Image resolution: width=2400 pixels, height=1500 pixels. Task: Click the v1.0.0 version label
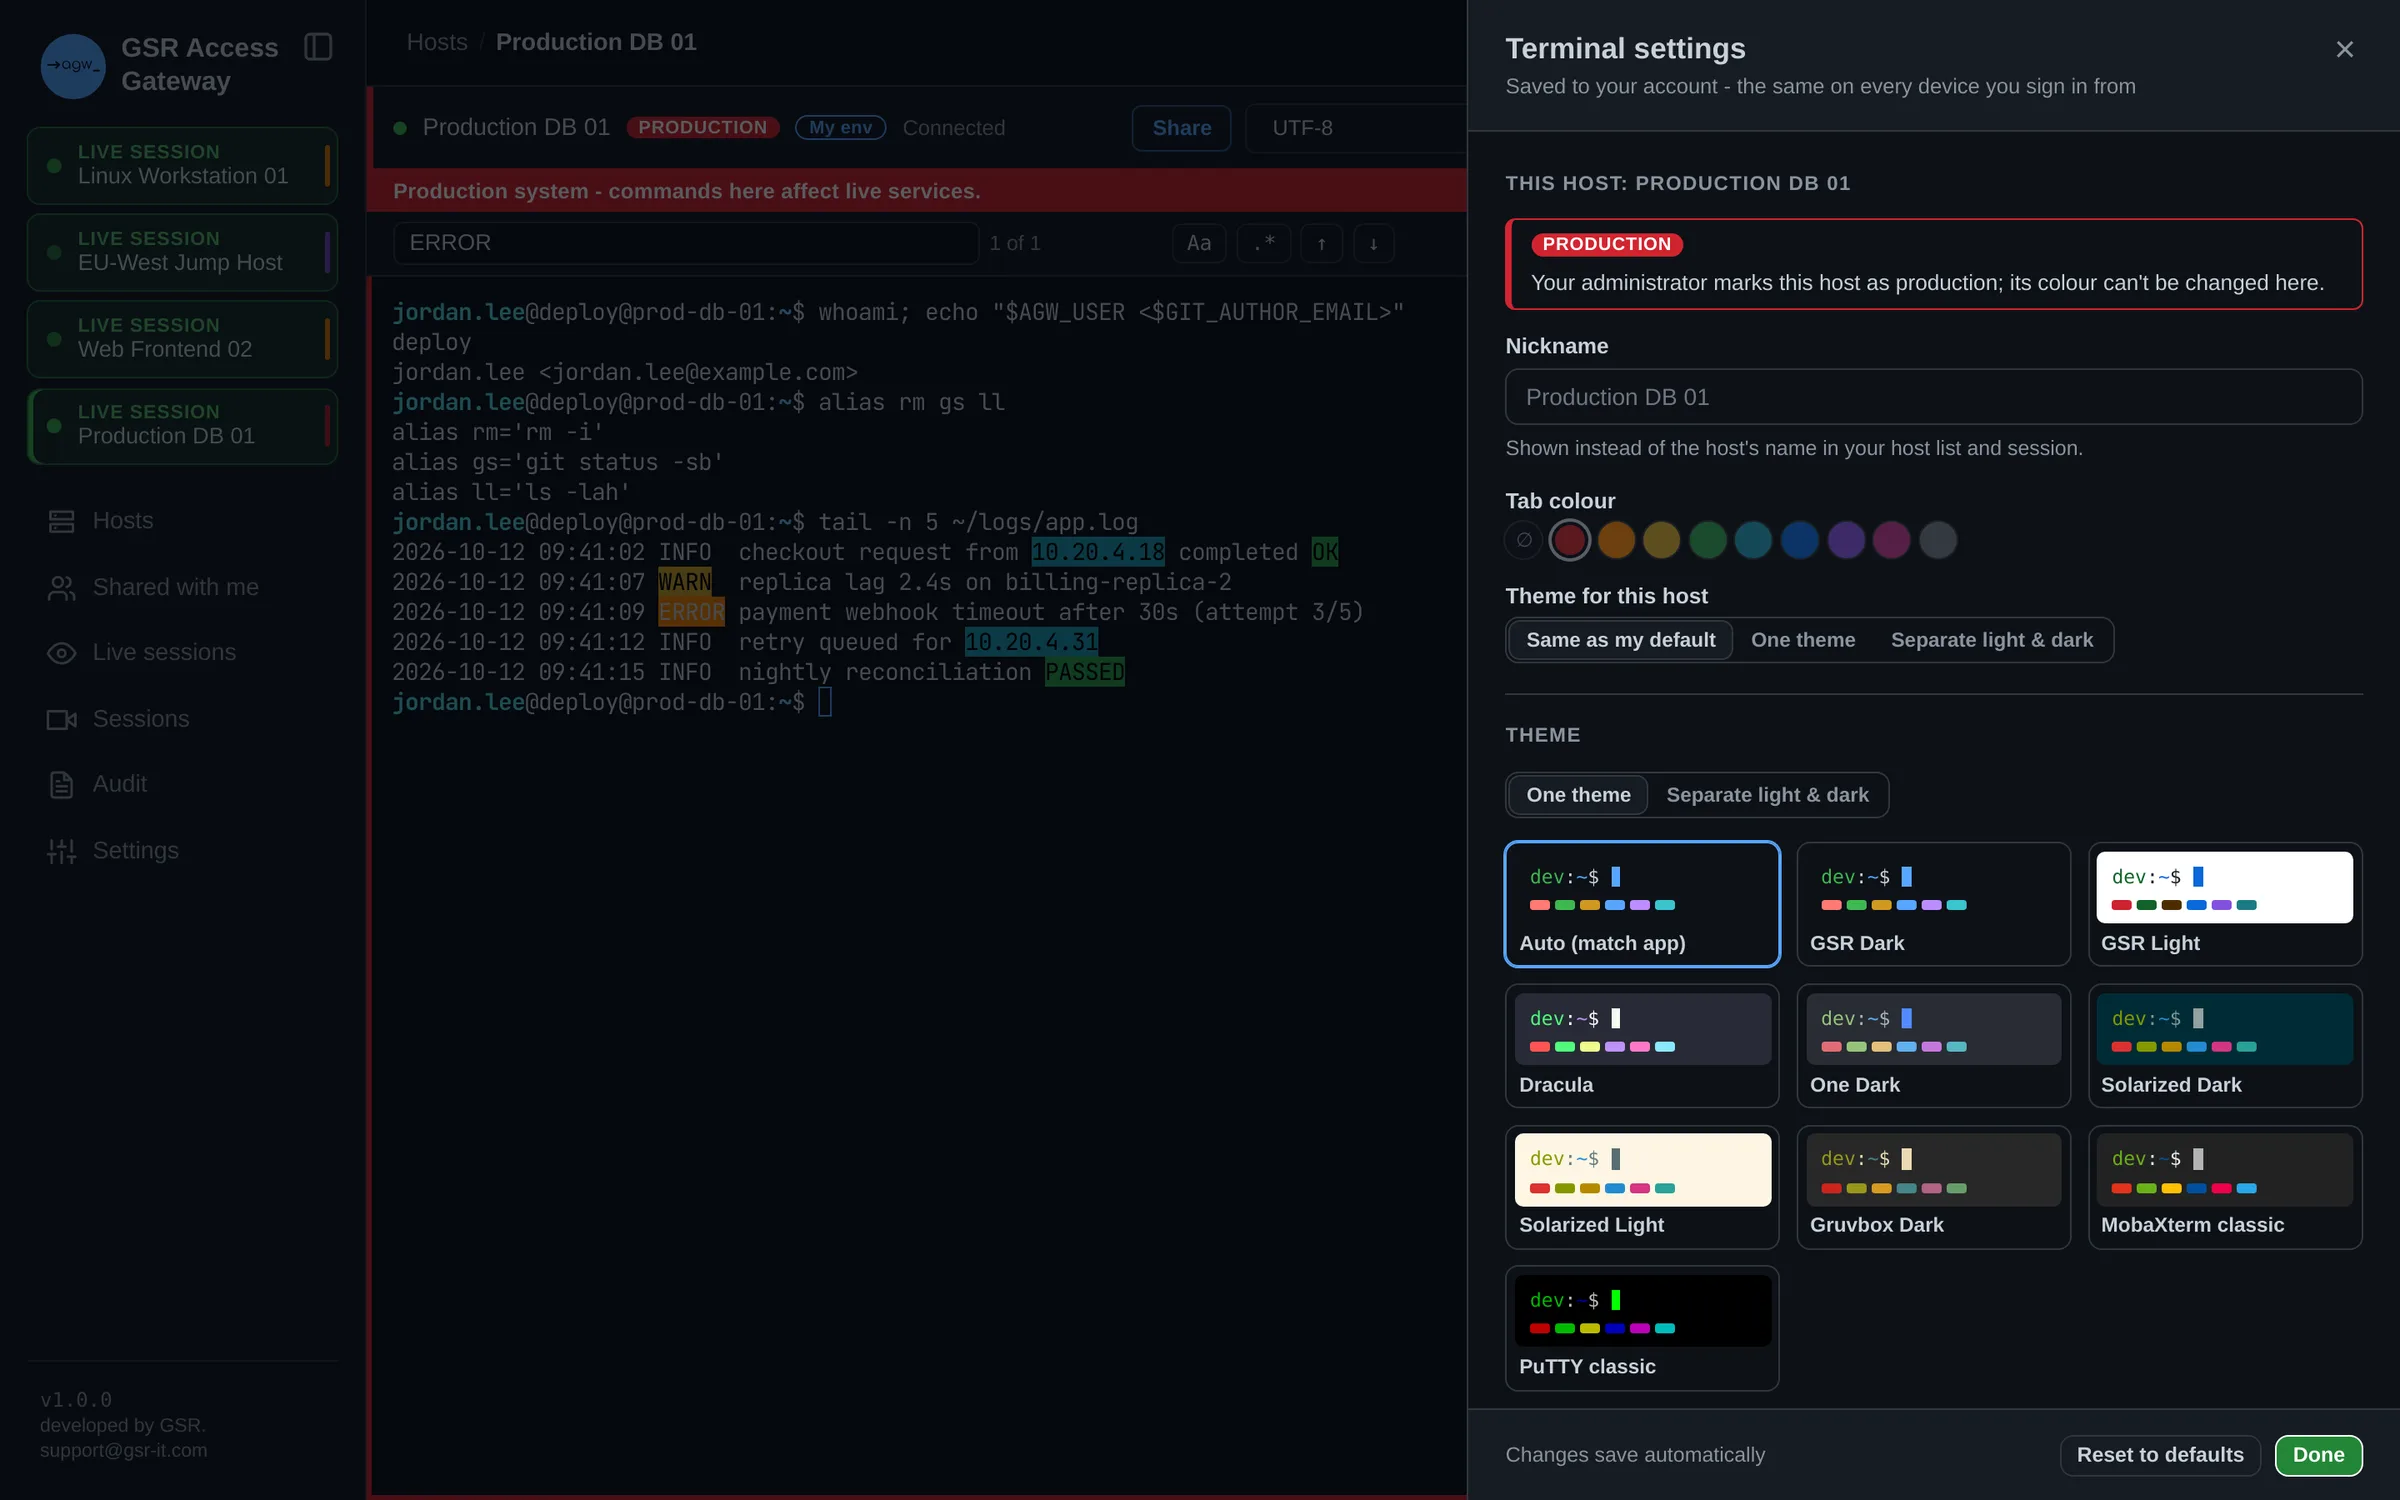coord(76,1400)
